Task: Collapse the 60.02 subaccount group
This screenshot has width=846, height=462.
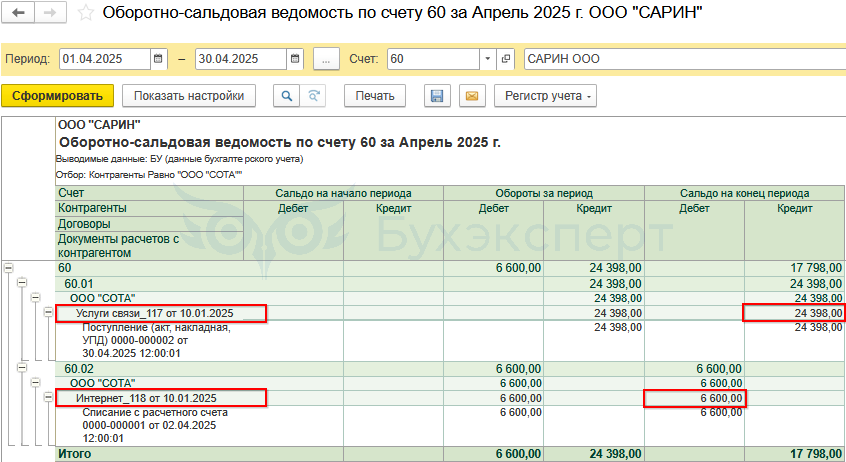Action: (x=22, y=368)
